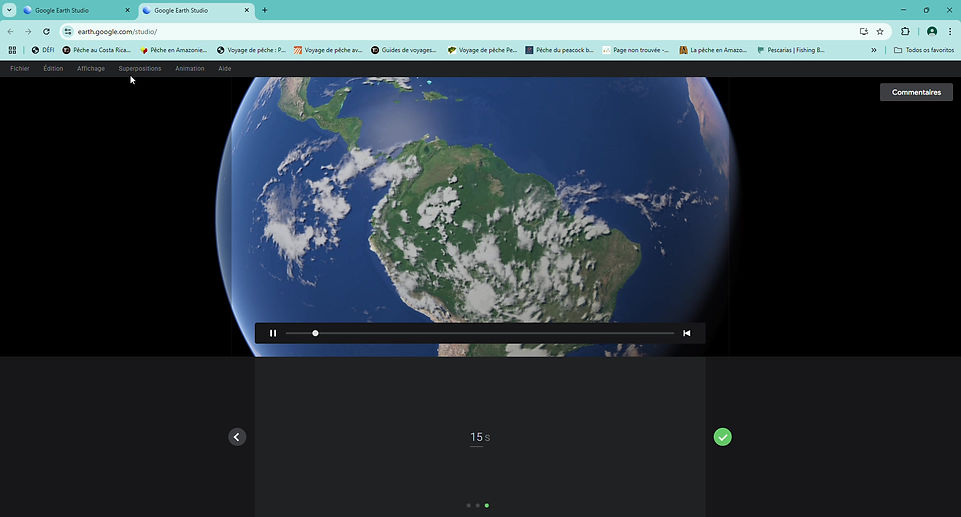Open the DÉFI bookmark
Screen dimensions: 961x517
43,50
